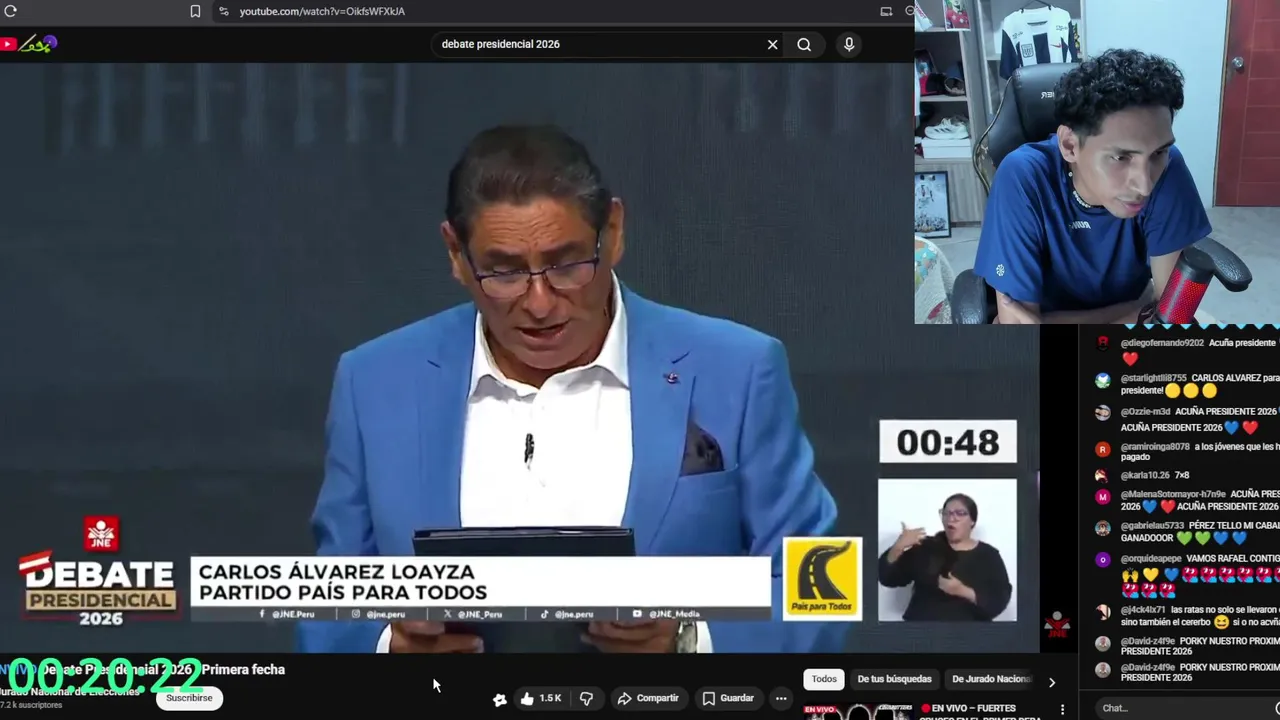
Task: Click gabrielau5733's chat message
Action: pos(1199,531)
